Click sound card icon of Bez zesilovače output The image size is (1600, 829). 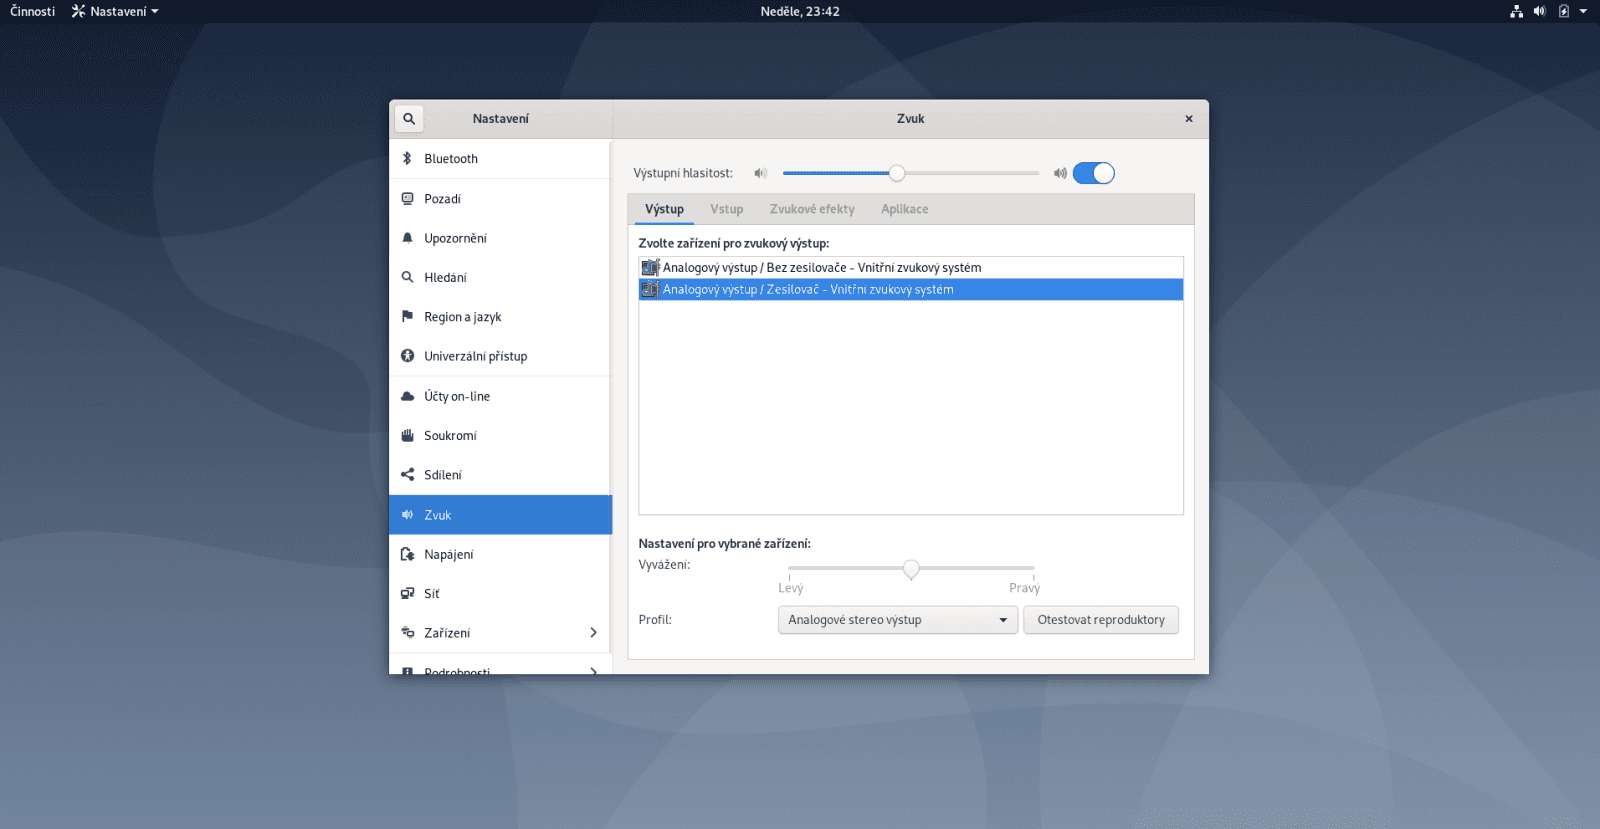pyautogui.click(x=650, y=267)
